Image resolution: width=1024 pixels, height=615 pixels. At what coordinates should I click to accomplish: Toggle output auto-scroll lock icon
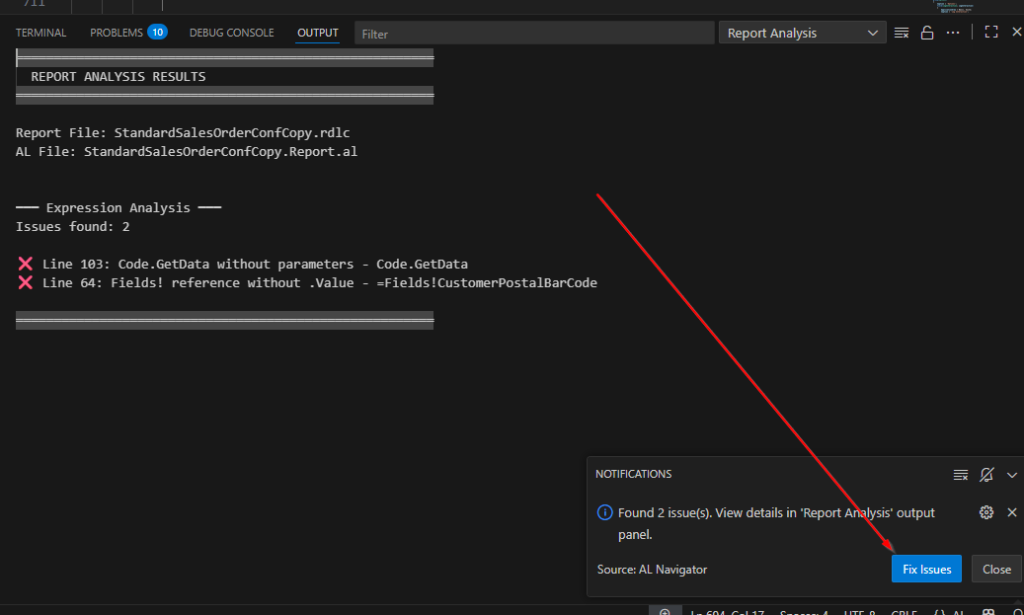pos(927,33)
